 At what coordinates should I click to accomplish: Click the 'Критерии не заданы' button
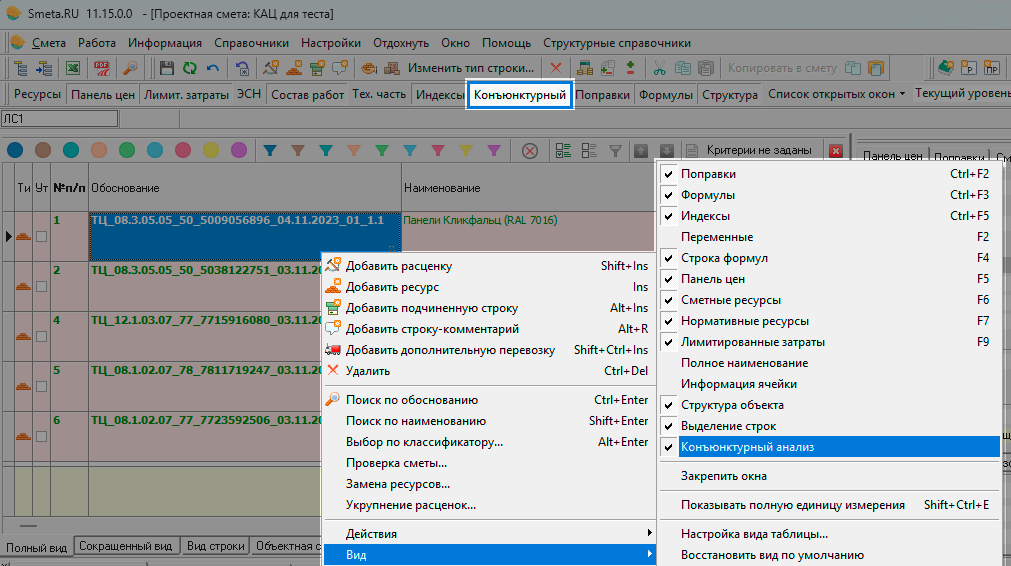[758, 150]
